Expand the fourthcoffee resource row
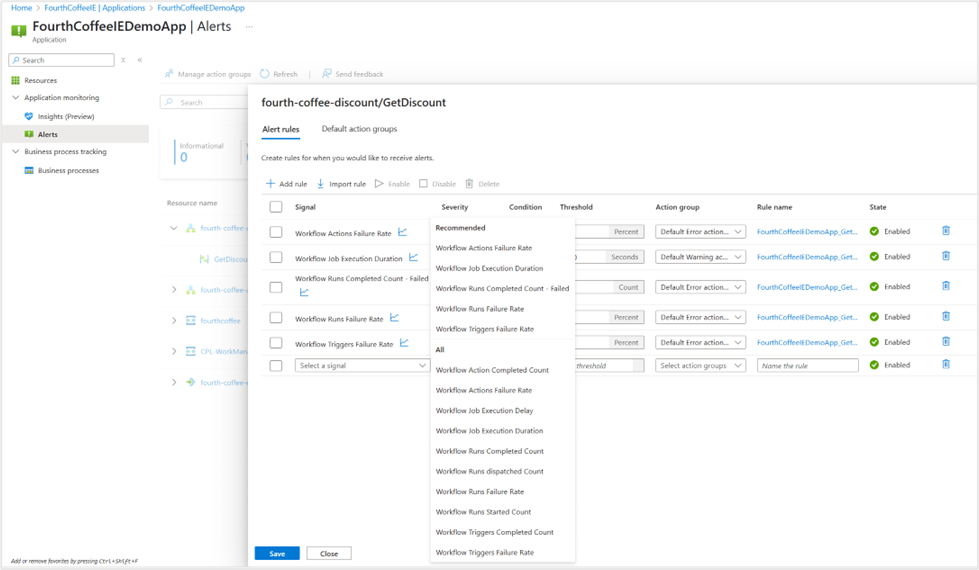The width and height of the screenshot is (979, 570). [174, 320]
